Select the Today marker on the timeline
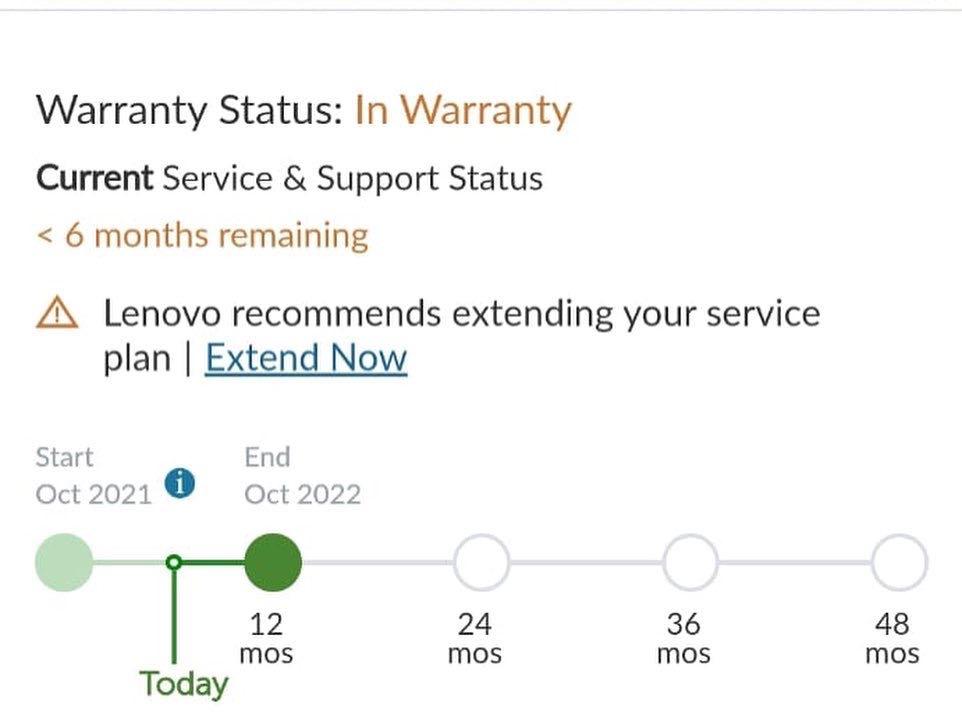Image resolution: width=962 pixels, height=724 pixels. point(173,563)
